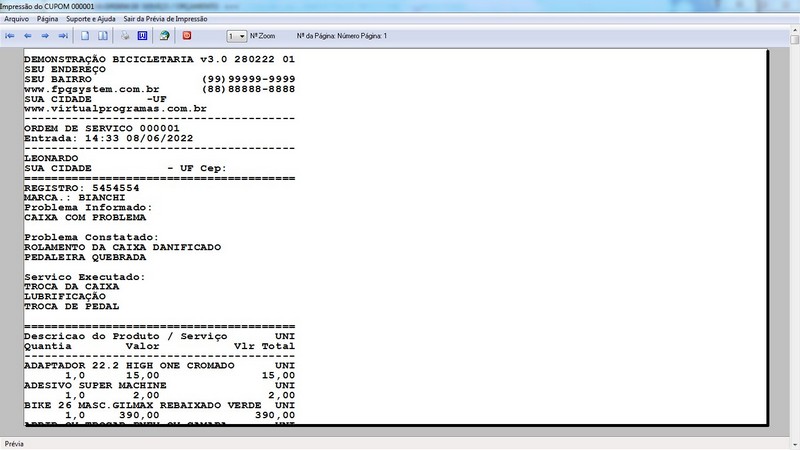The image size is (800, 450).
Task: Click ADESIVO SUPER MACHINE item
Action: point(95,386)
